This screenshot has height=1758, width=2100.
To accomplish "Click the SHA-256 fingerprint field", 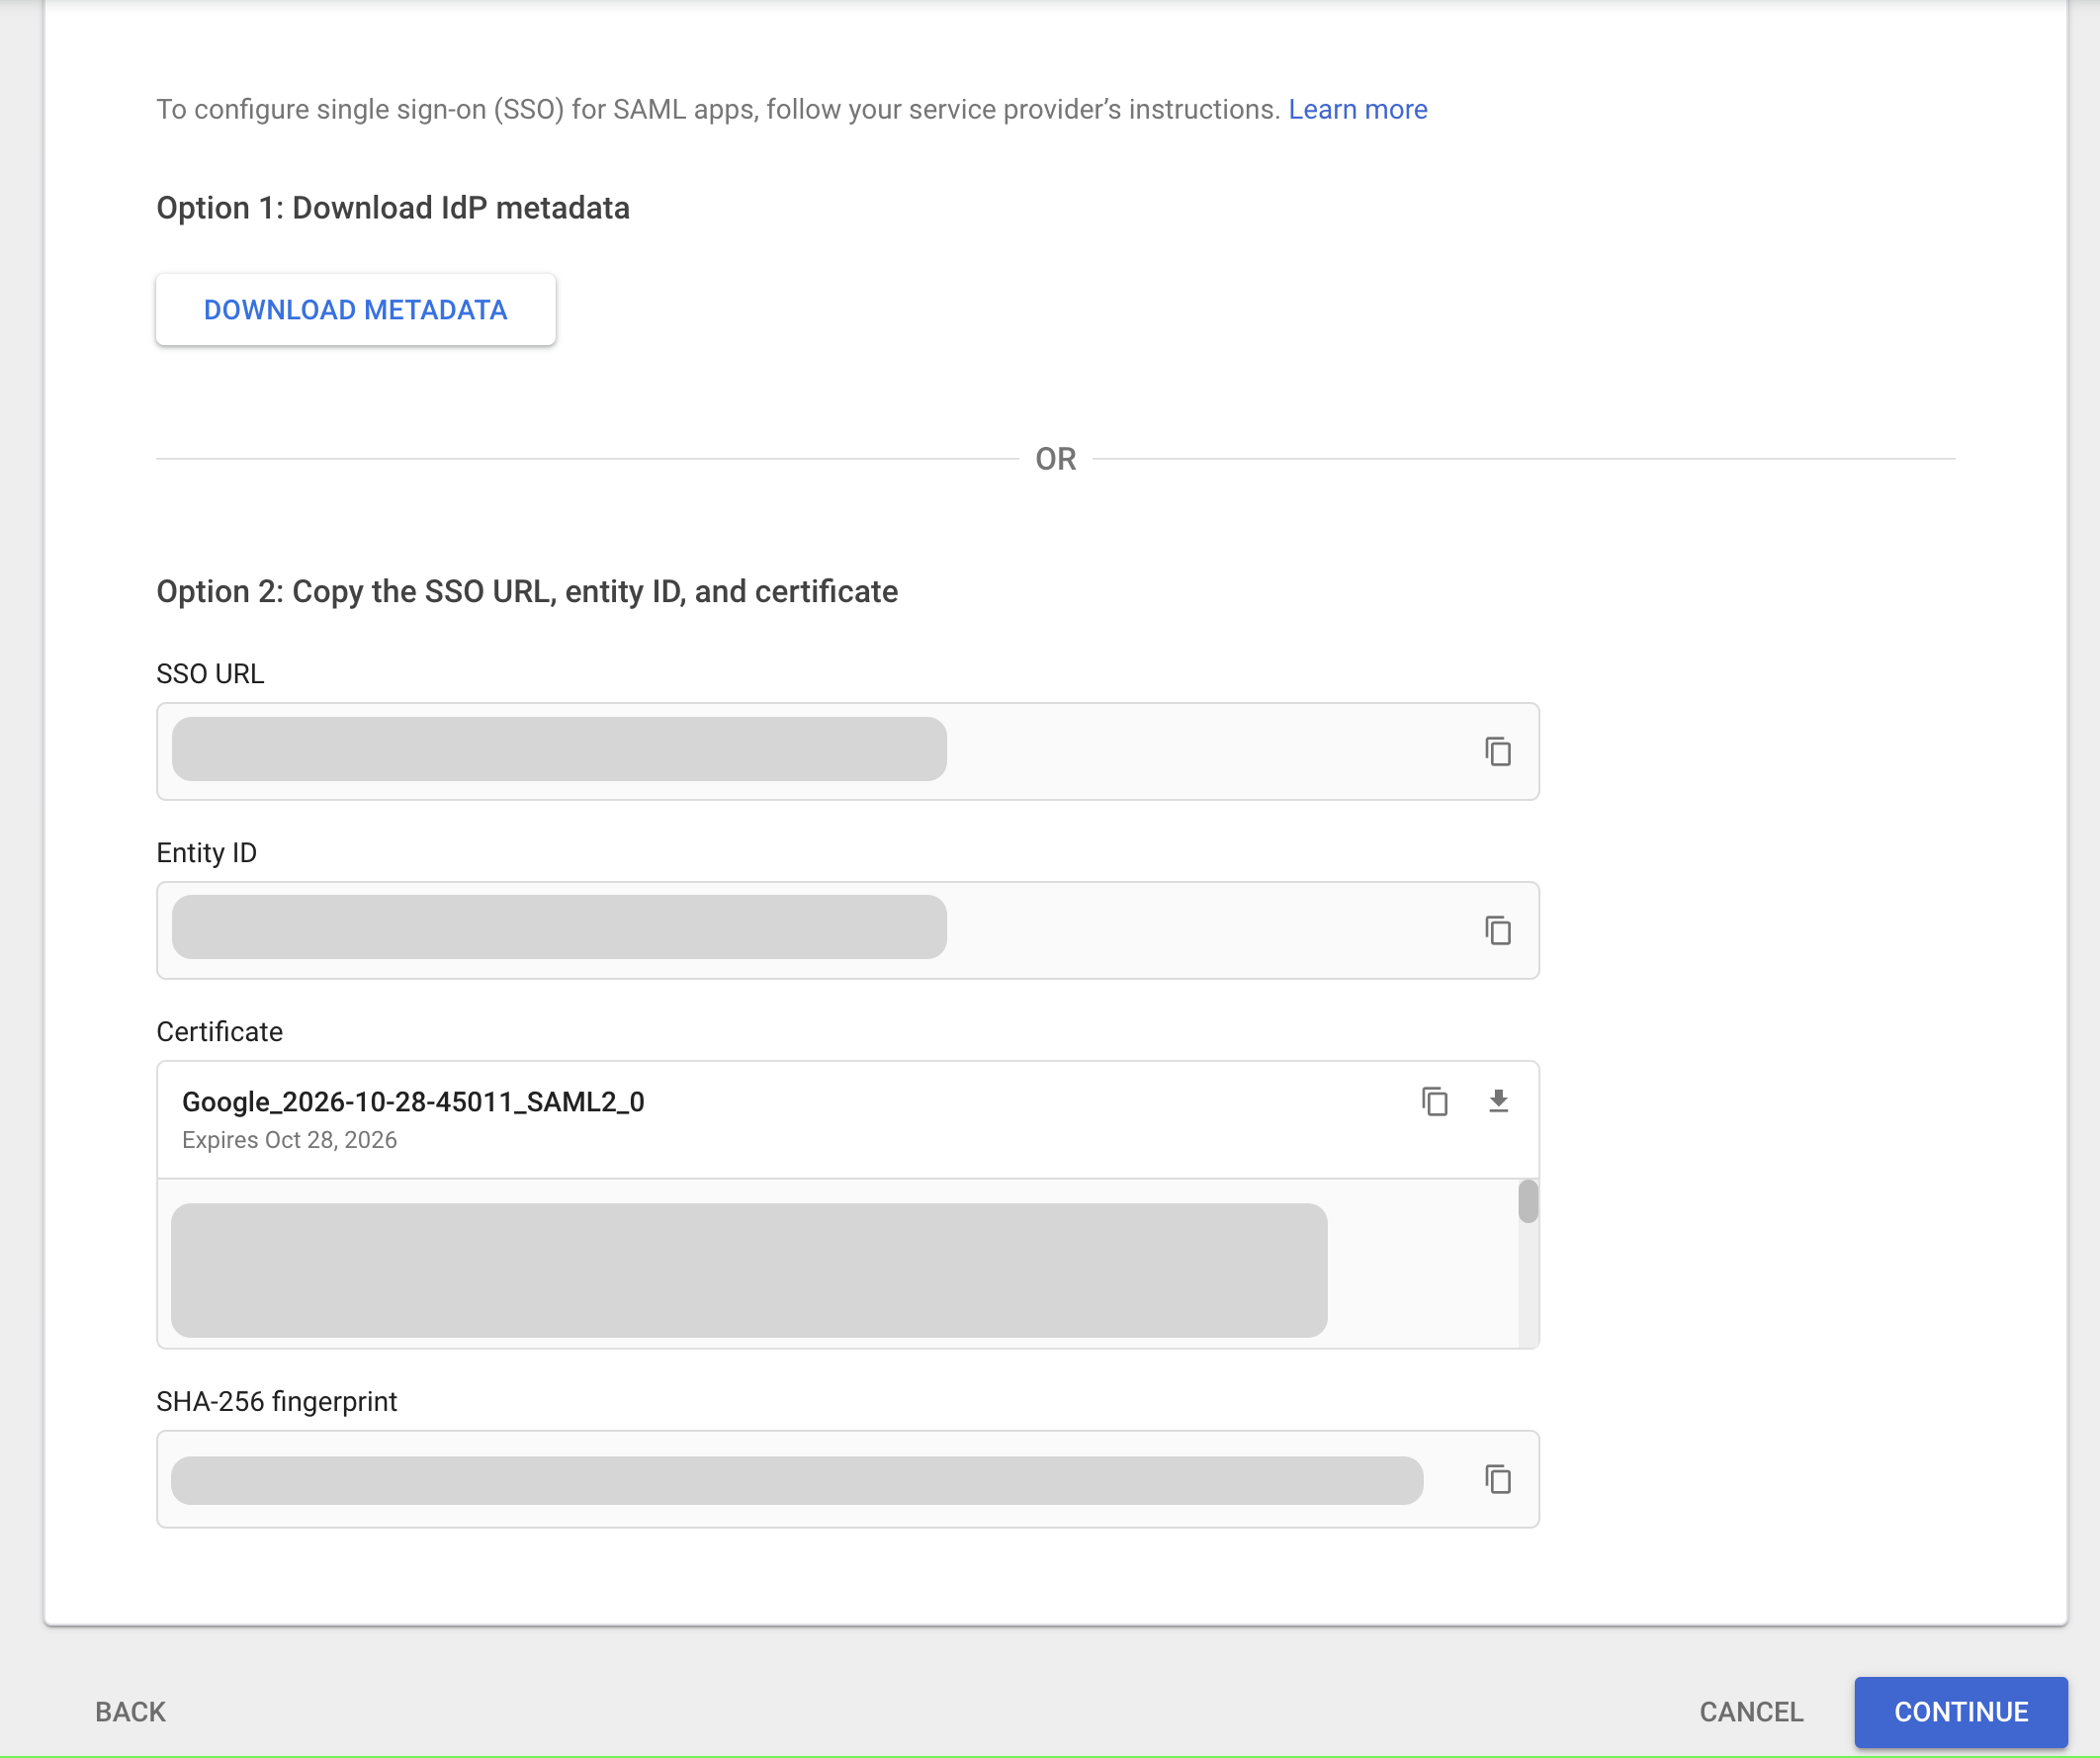I will (796, 1479).
